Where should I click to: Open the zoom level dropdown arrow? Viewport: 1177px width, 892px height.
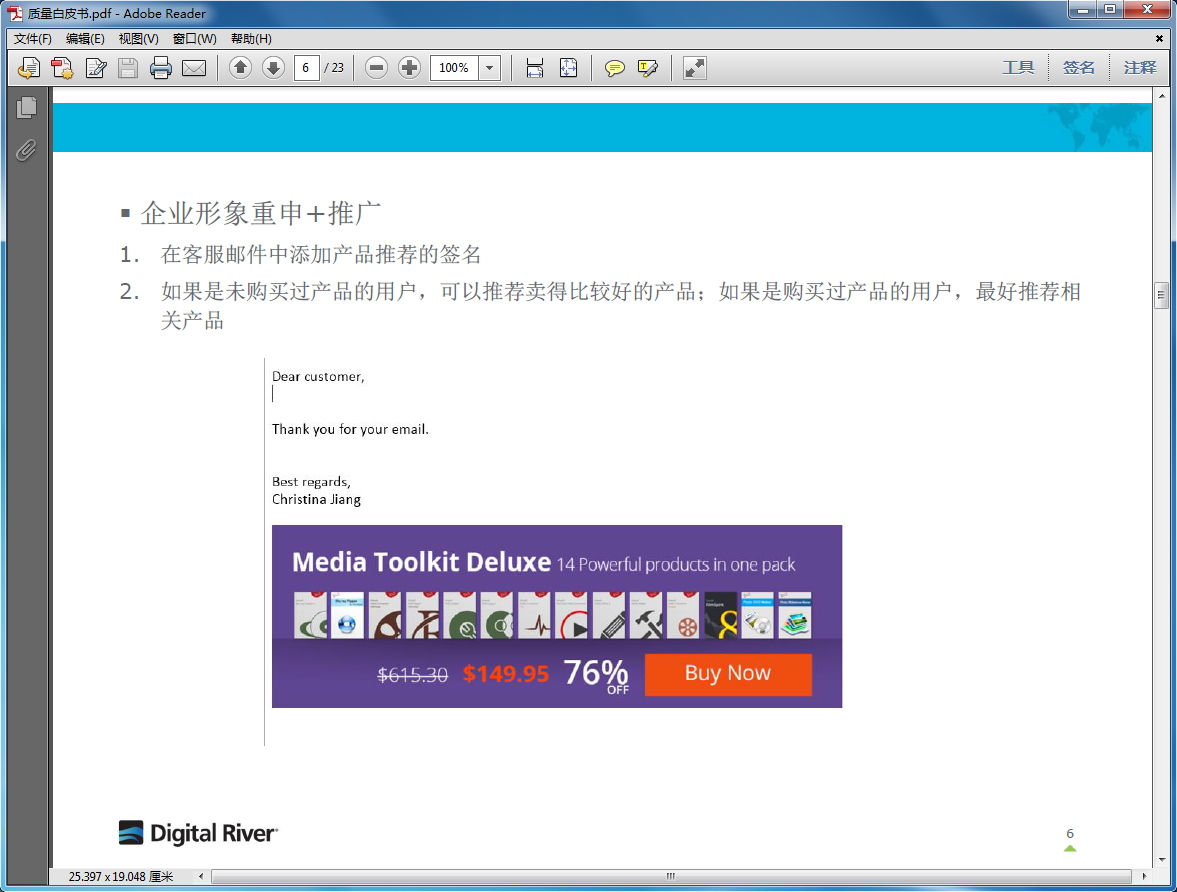point(489,68)
